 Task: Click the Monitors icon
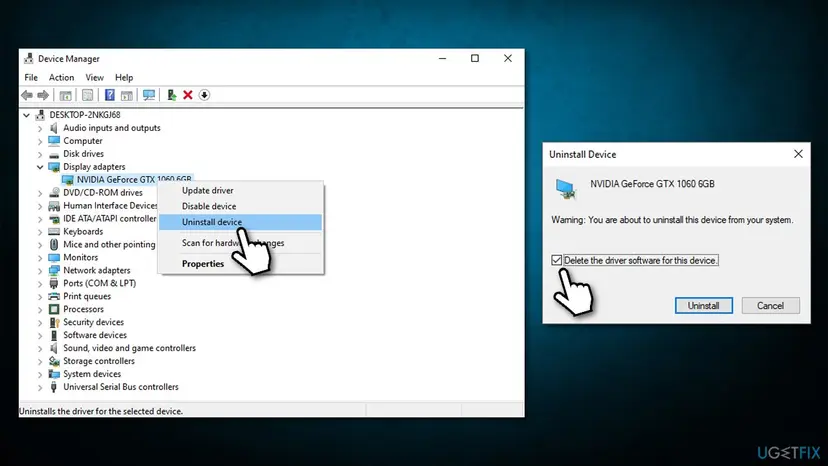click(54, 257)
